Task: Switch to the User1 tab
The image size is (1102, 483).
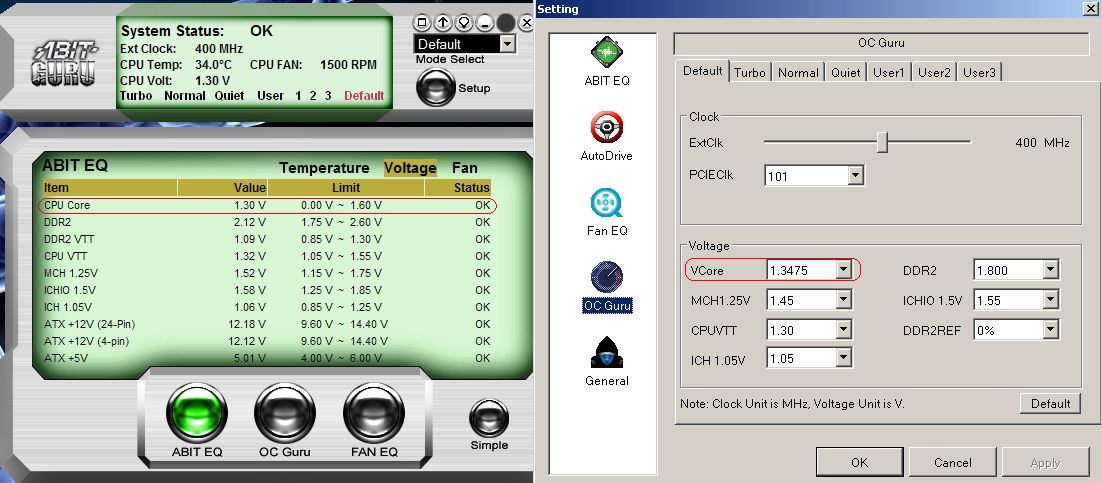Action: [x=889, y=72]
